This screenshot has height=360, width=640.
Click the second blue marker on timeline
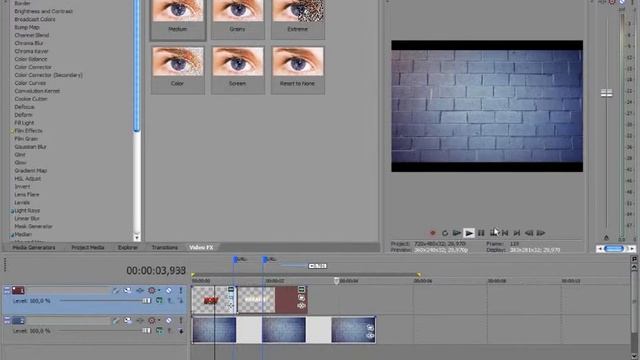tap(265, 259)
